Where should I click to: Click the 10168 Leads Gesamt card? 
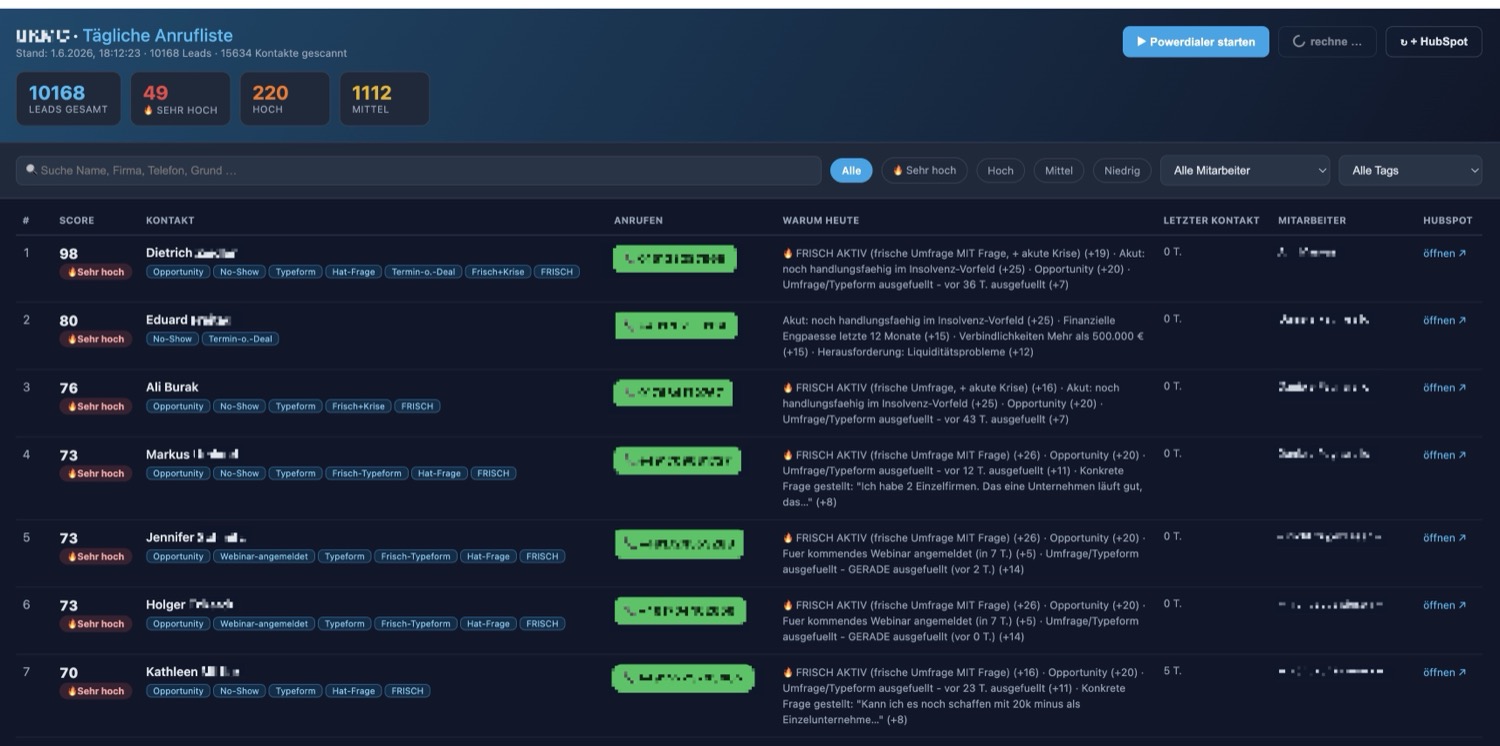click(x=68, y=99)
